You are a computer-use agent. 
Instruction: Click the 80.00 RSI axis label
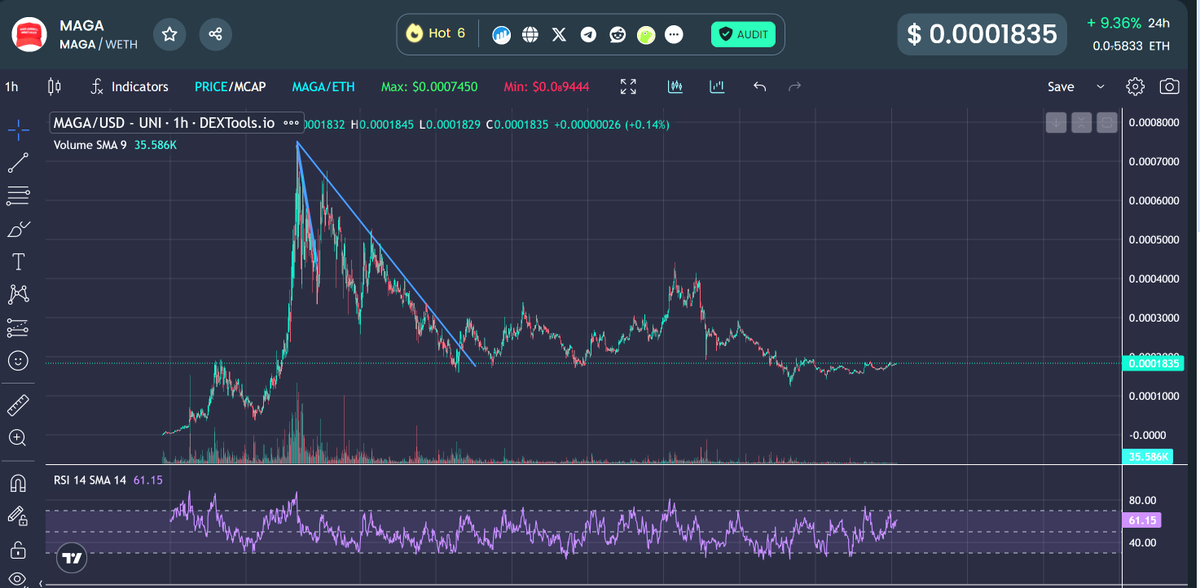pyautogui.click(x=1143, y=500)
